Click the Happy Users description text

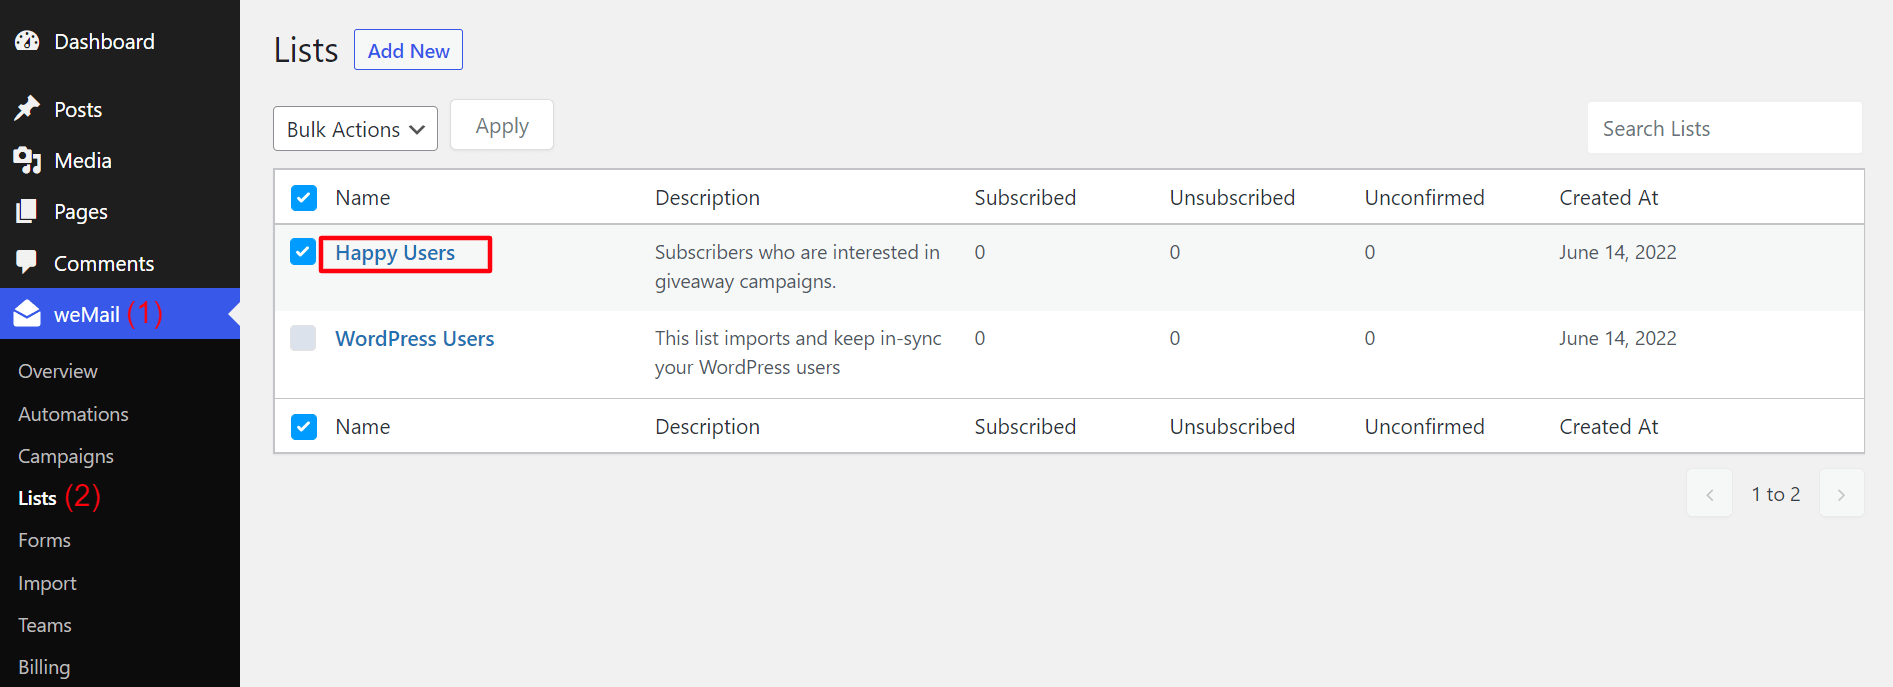click(x=797, y=267)
